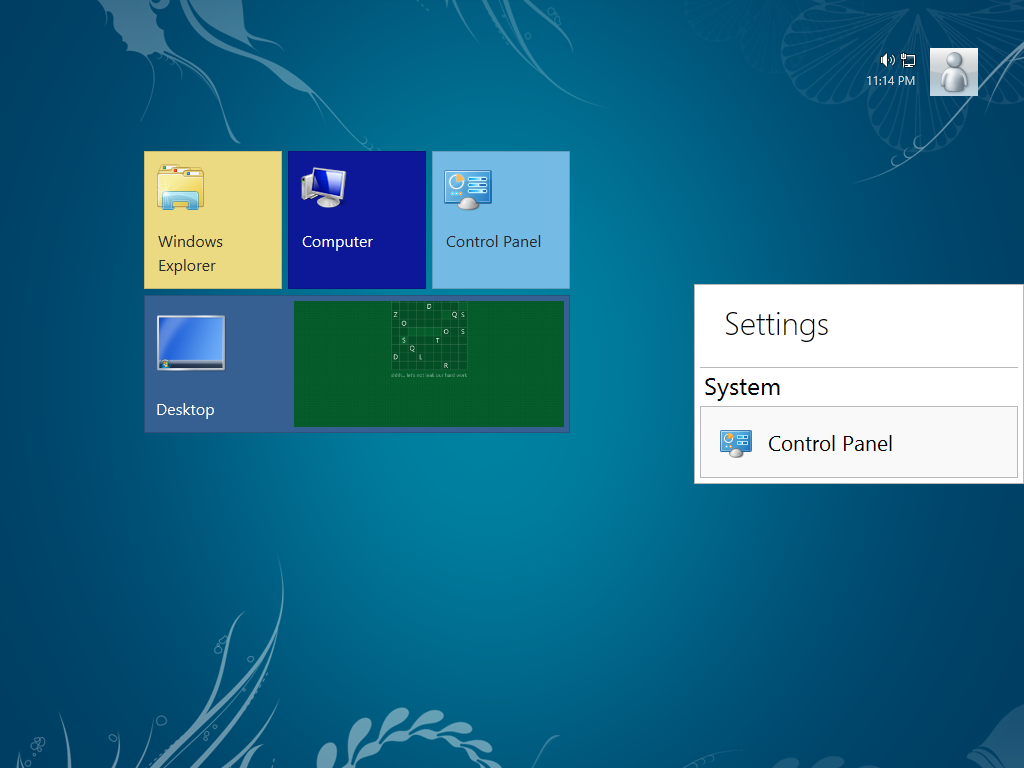Select the 'Computer' tile text label
The width and height of the screenshot is (1024, 768).
pos(337,242)
